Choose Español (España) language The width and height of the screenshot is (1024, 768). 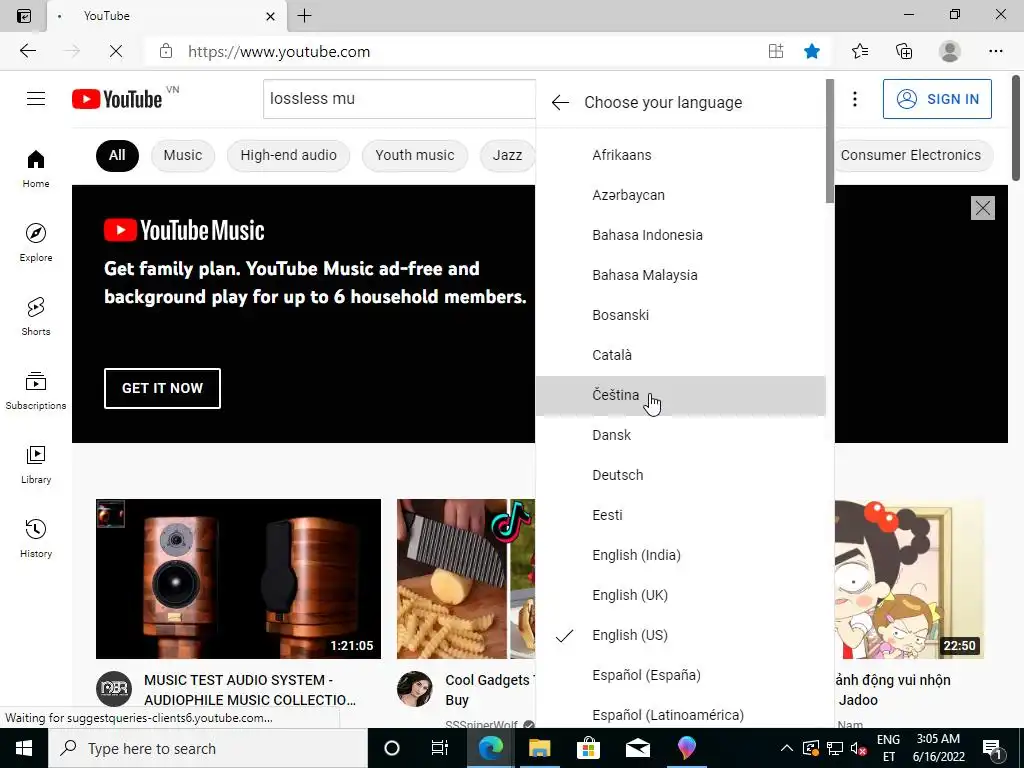pyautogui.click(x=680, y=675)
